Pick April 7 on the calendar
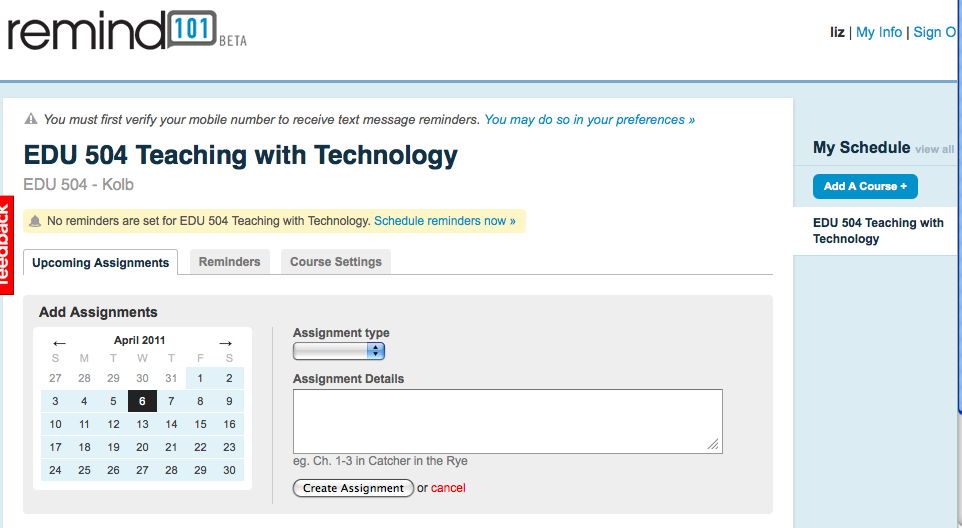This screenshot has width=962, height=528. click(171, 401)
